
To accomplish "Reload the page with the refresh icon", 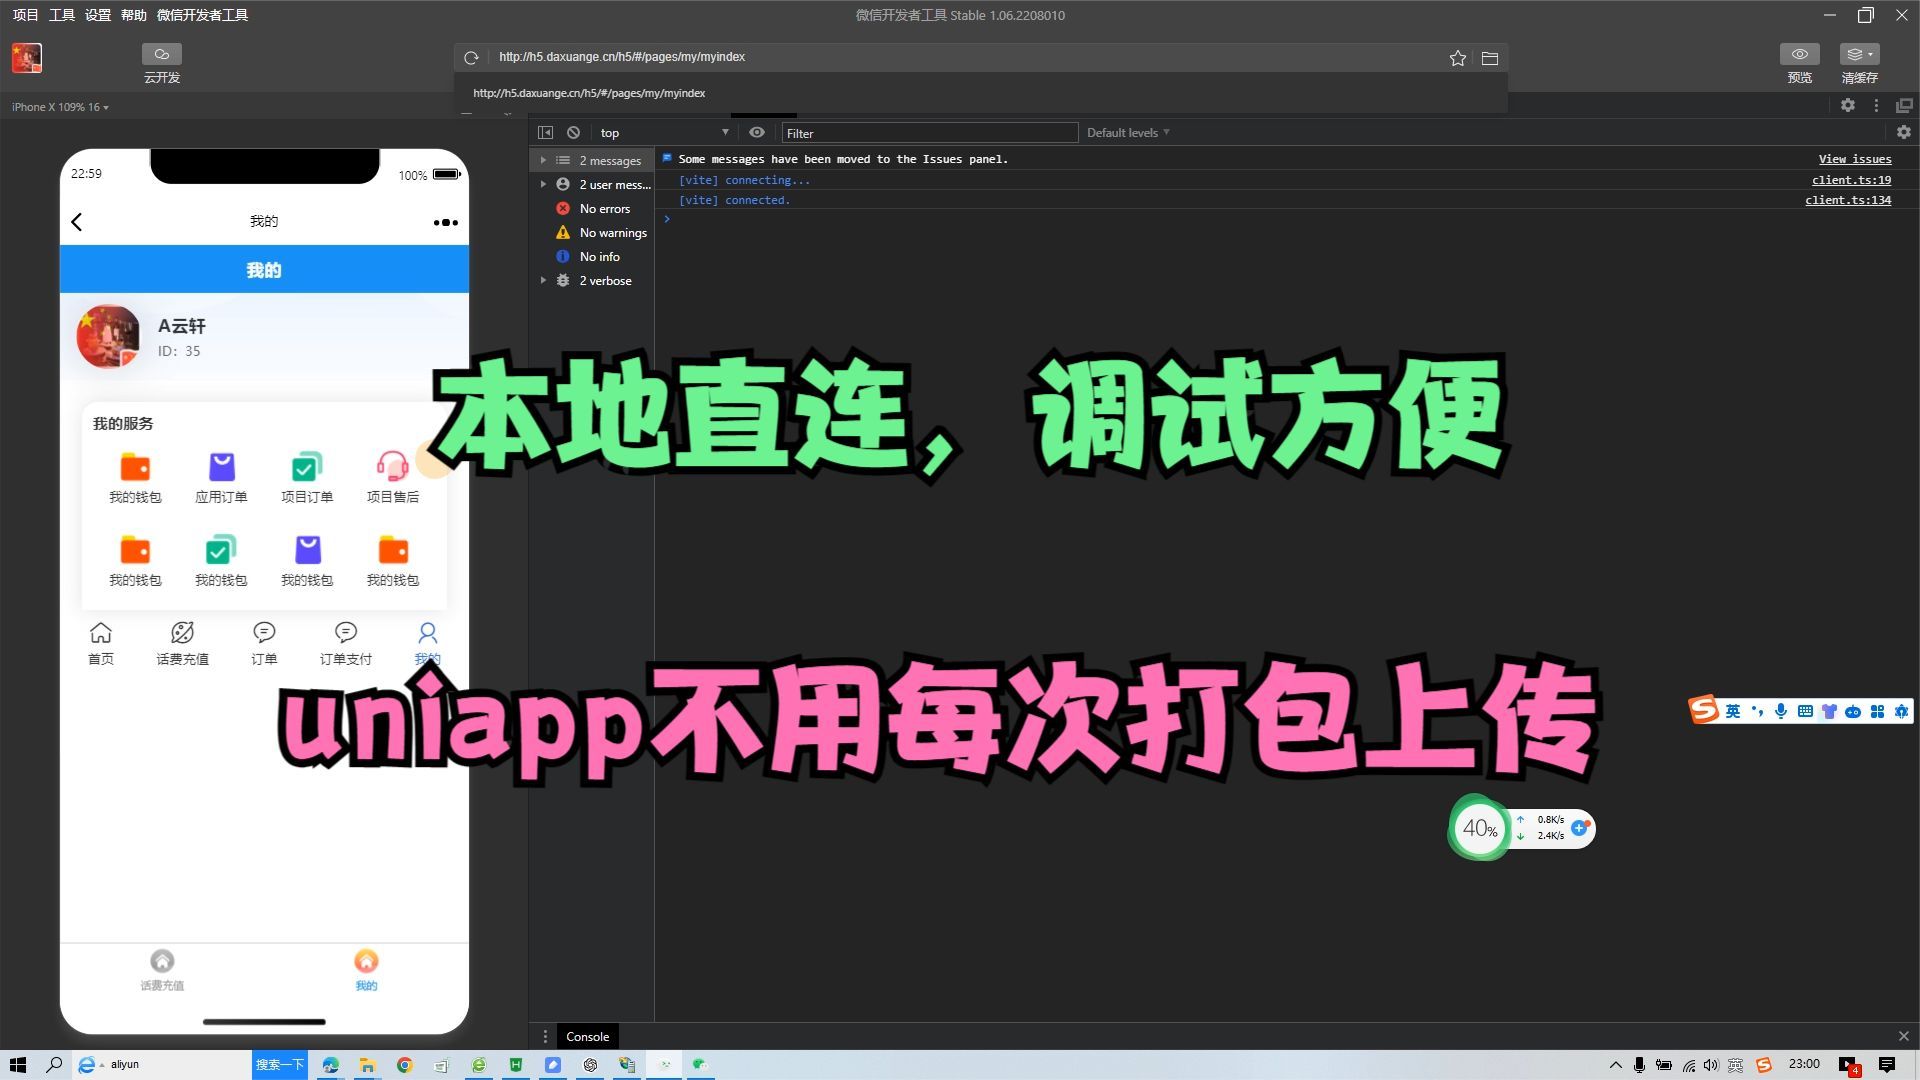I will tap(471, 58).
